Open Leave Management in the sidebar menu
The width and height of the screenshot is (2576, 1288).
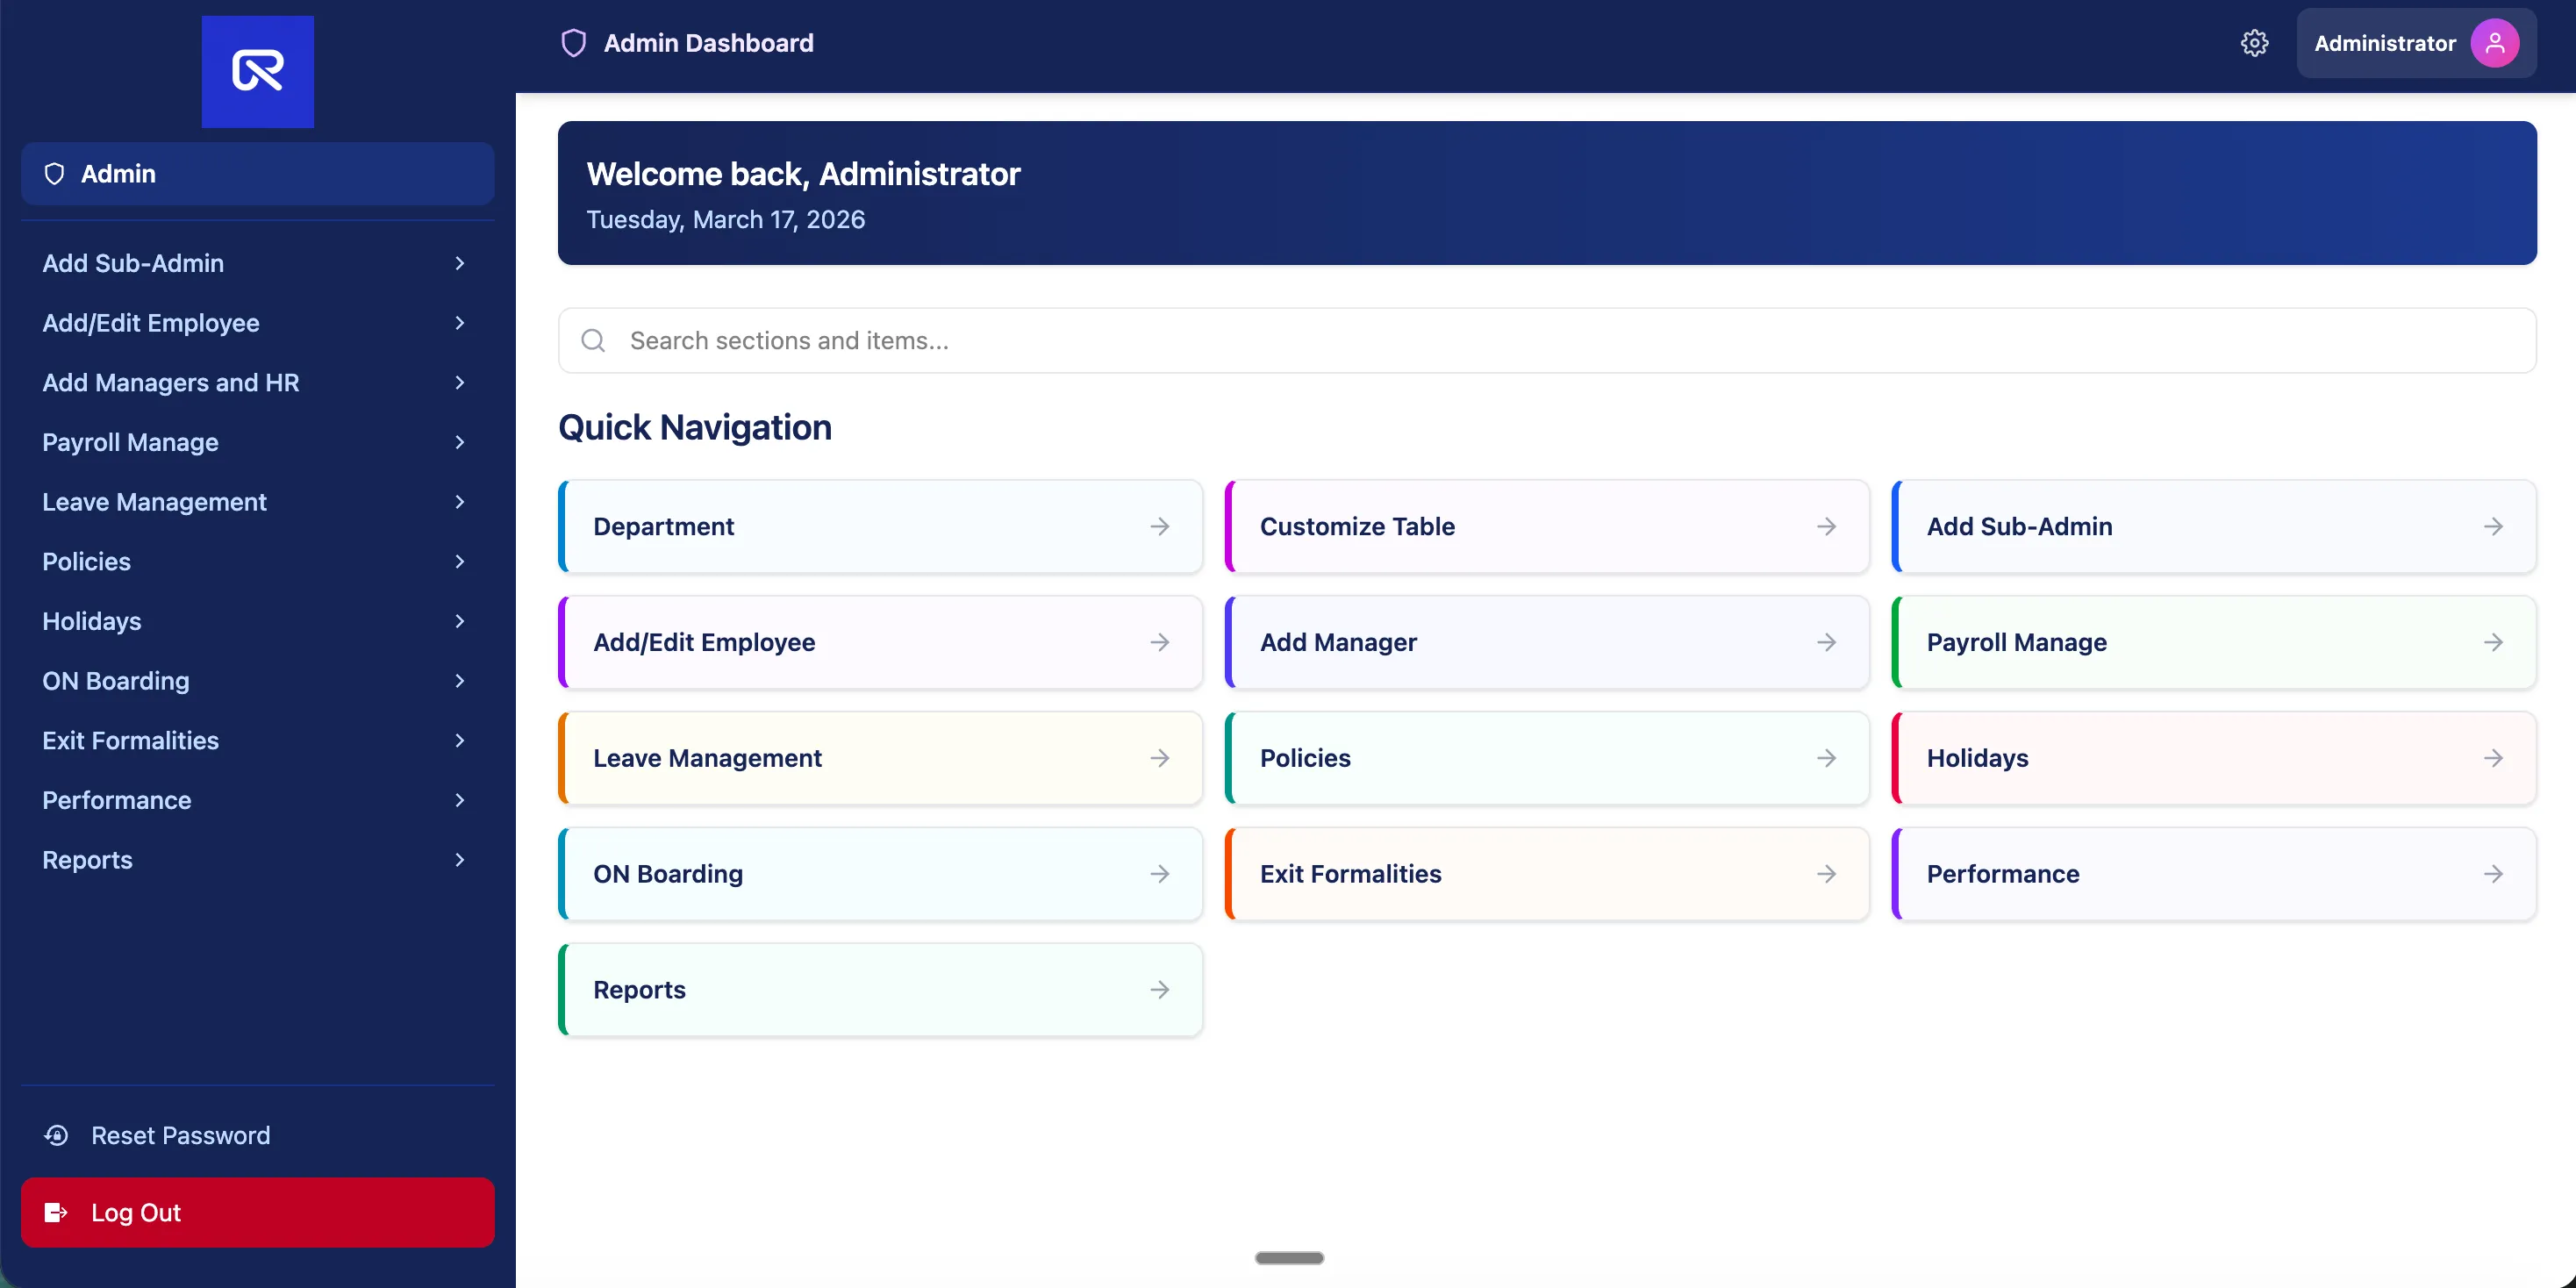pyautogui.click(x=257, y=502)
